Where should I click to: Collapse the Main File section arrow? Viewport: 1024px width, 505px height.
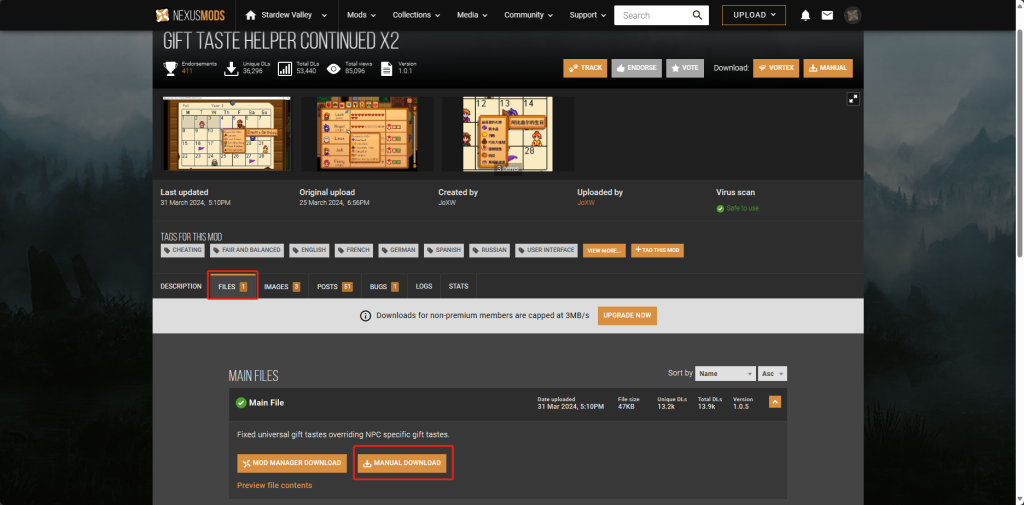click(774, 402)
